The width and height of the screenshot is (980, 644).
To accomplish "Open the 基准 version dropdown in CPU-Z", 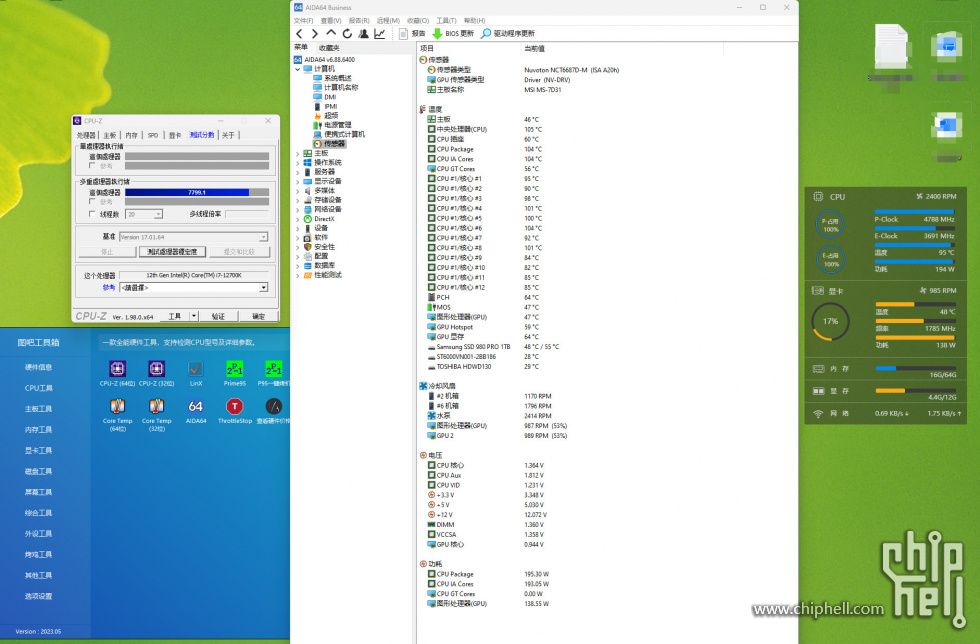I will [263, 237].
